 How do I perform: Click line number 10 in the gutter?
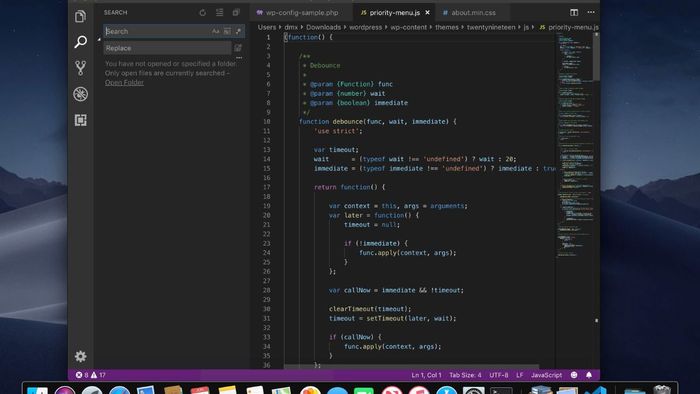pos(267,121)
